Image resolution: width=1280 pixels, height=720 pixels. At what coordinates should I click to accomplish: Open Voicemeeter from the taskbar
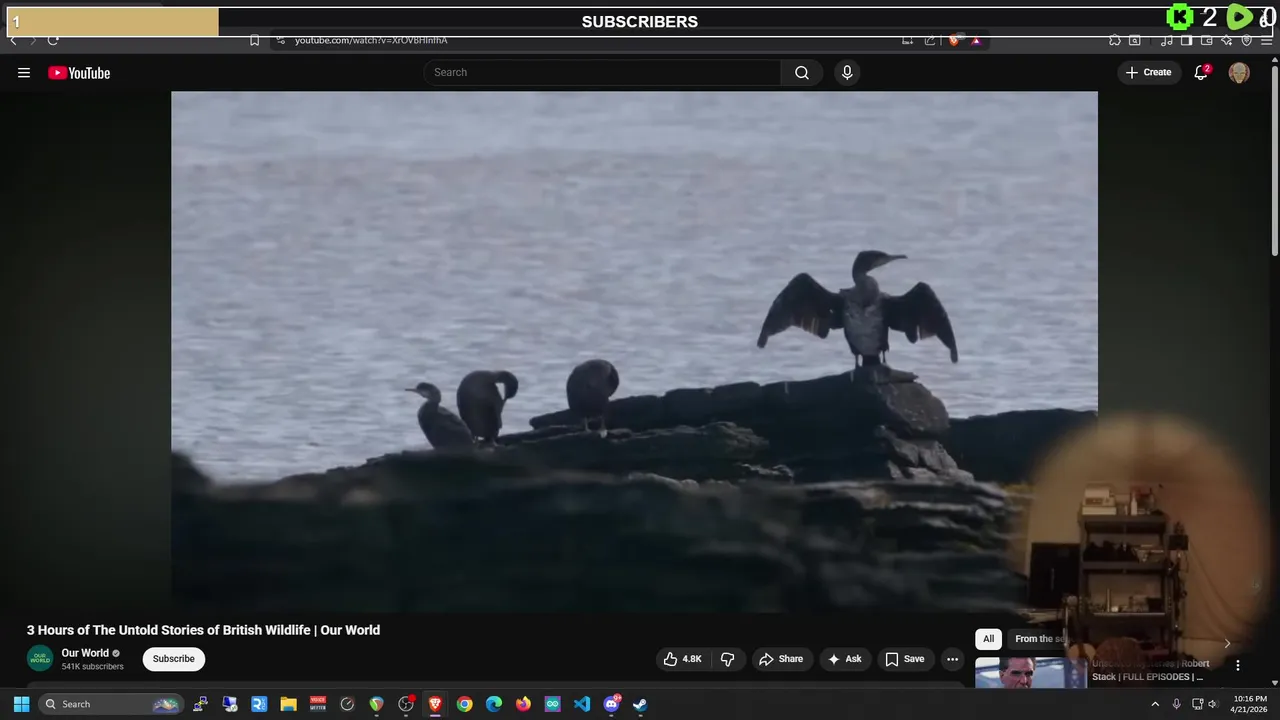[x=318, y=704]
